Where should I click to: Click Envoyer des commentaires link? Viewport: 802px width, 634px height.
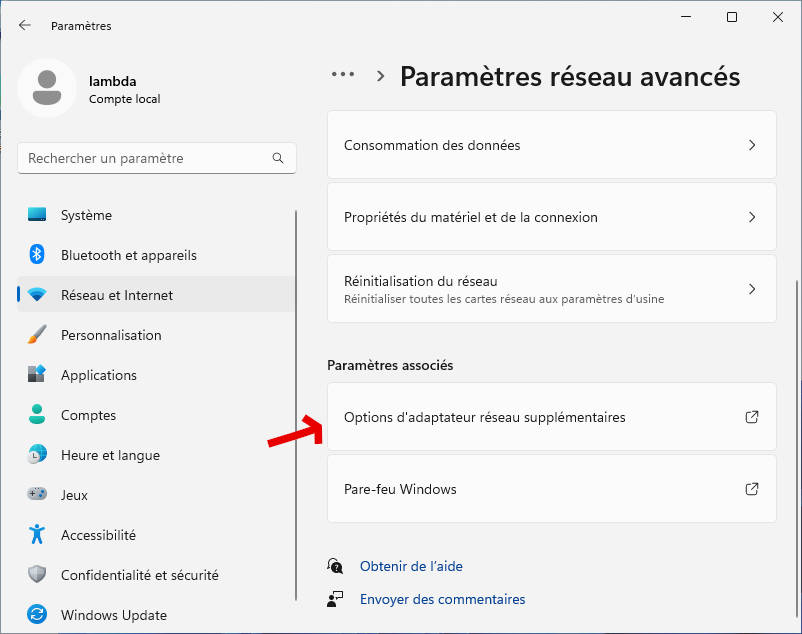[x=442, y=599]
